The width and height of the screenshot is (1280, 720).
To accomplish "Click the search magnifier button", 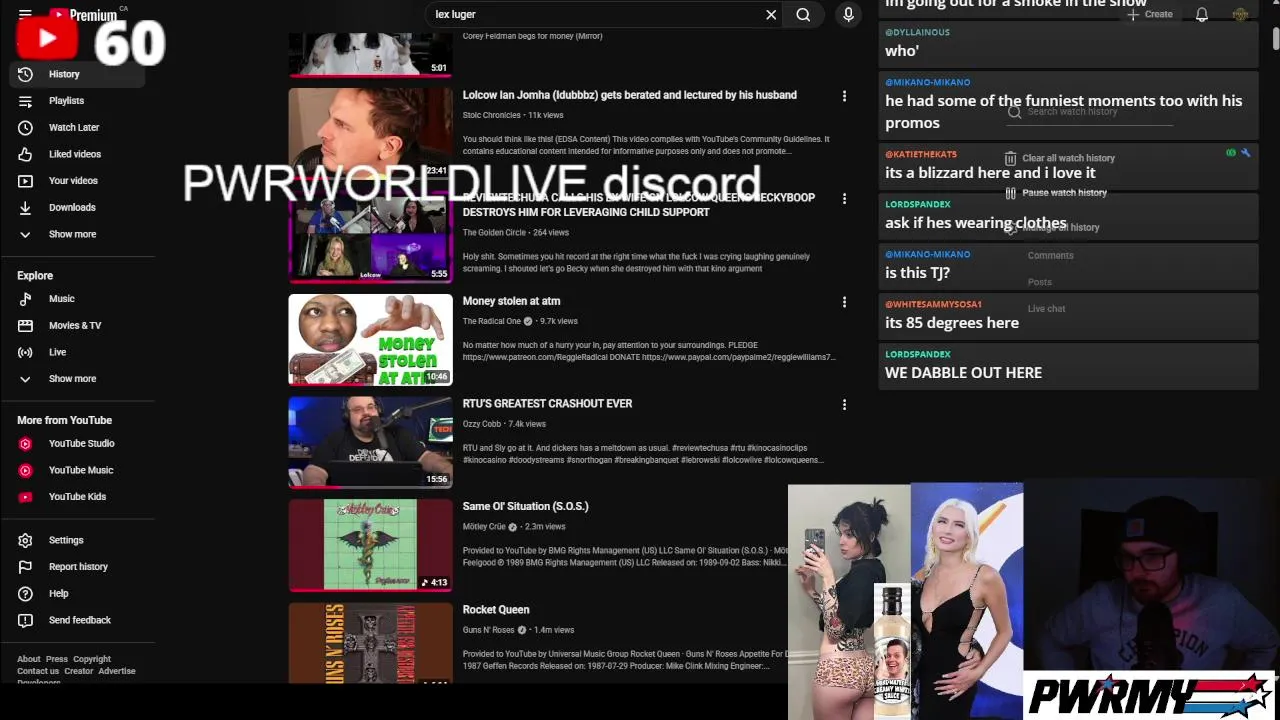I will tap(803, 15).
